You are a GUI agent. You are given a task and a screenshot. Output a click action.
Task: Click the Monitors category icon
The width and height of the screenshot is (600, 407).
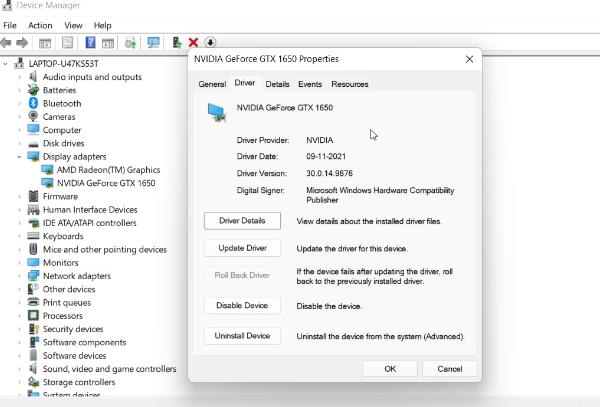(33, 262)
